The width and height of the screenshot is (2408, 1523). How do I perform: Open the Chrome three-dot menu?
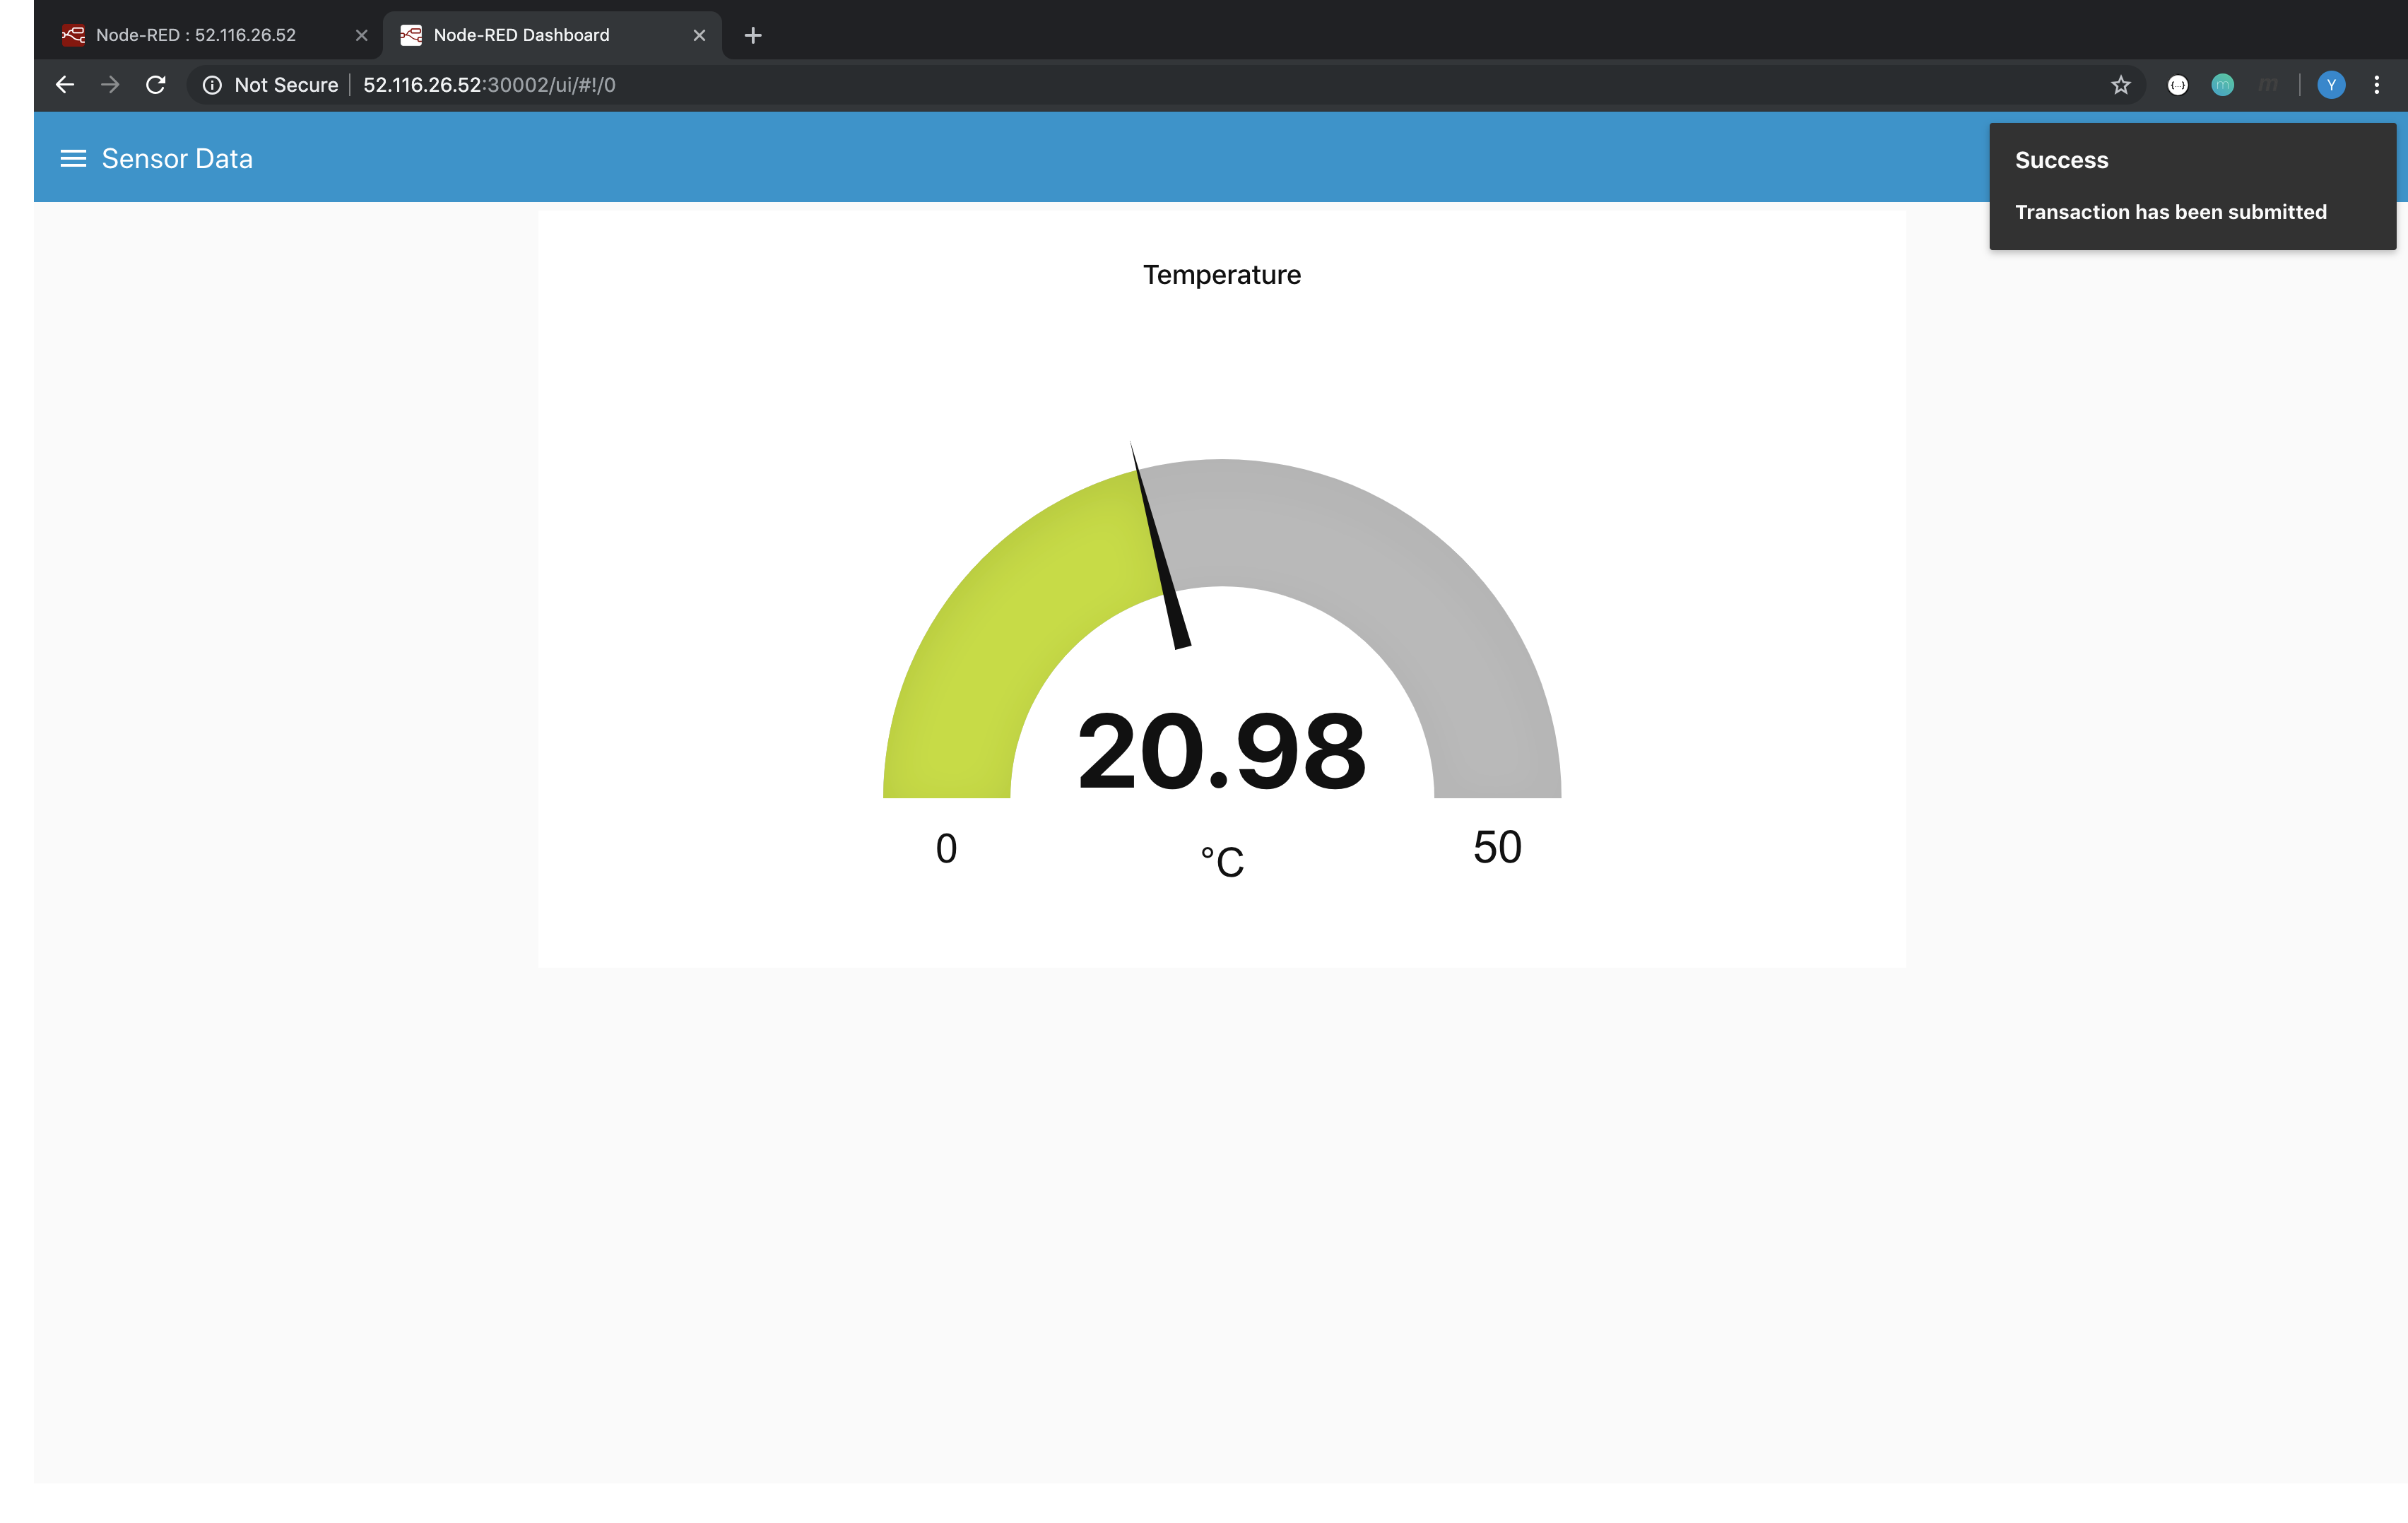2376,85
